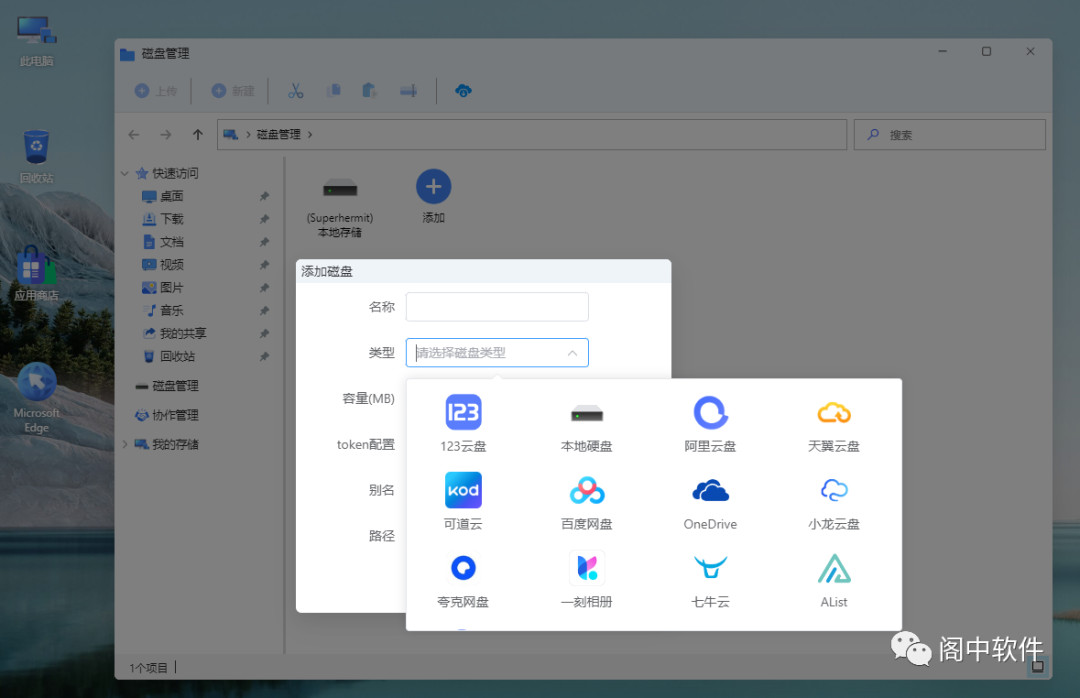Go forward with the right arrow

tap(165, 134)
